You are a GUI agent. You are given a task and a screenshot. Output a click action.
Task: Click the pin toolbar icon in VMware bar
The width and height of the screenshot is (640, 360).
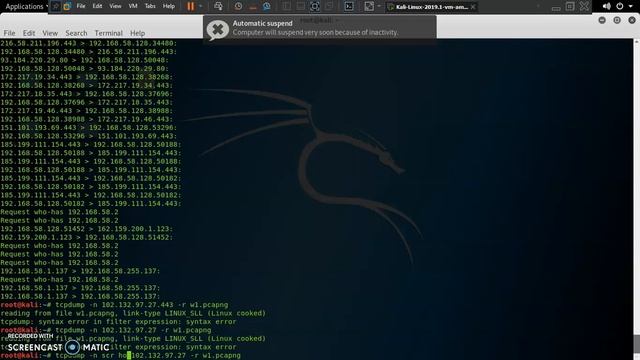coord(56,6)
